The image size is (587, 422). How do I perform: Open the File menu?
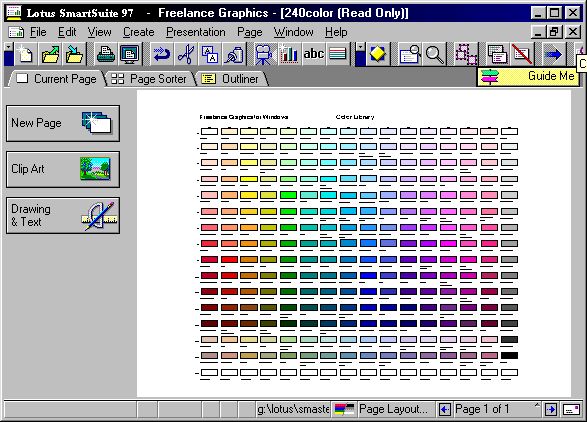click(x=38, y=32)
